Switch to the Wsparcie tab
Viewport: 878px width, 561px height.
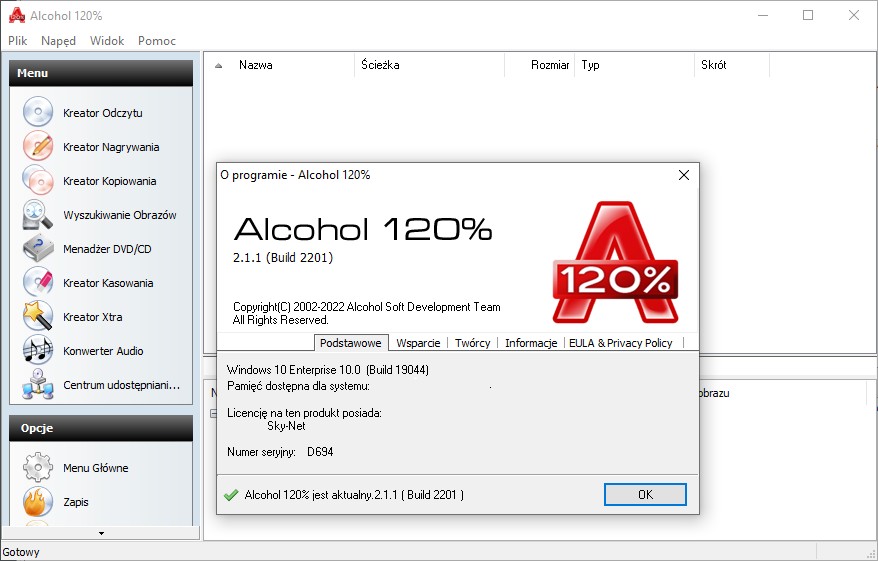pyautogui.click(x=418, y=343)
